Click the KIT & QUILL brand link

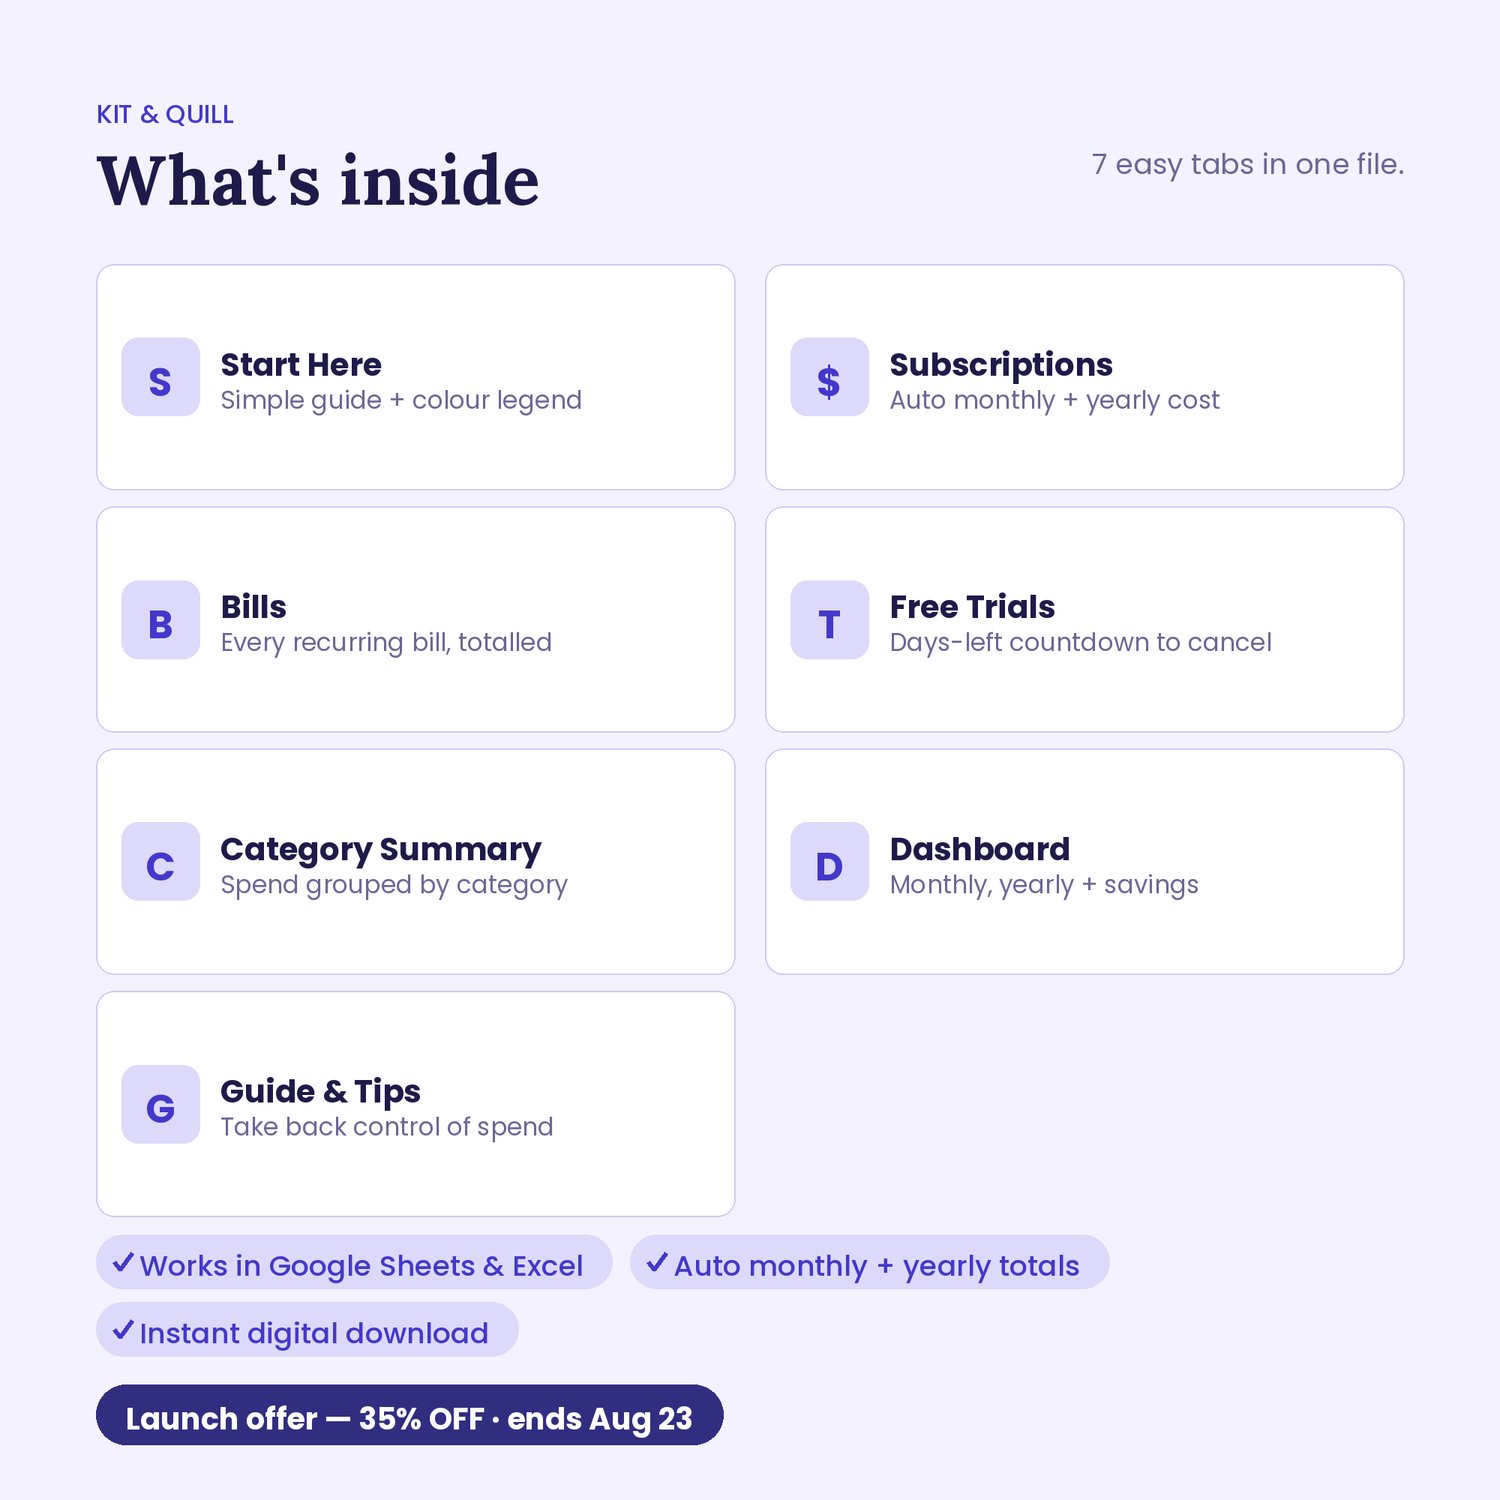click(x=165, y=115)
